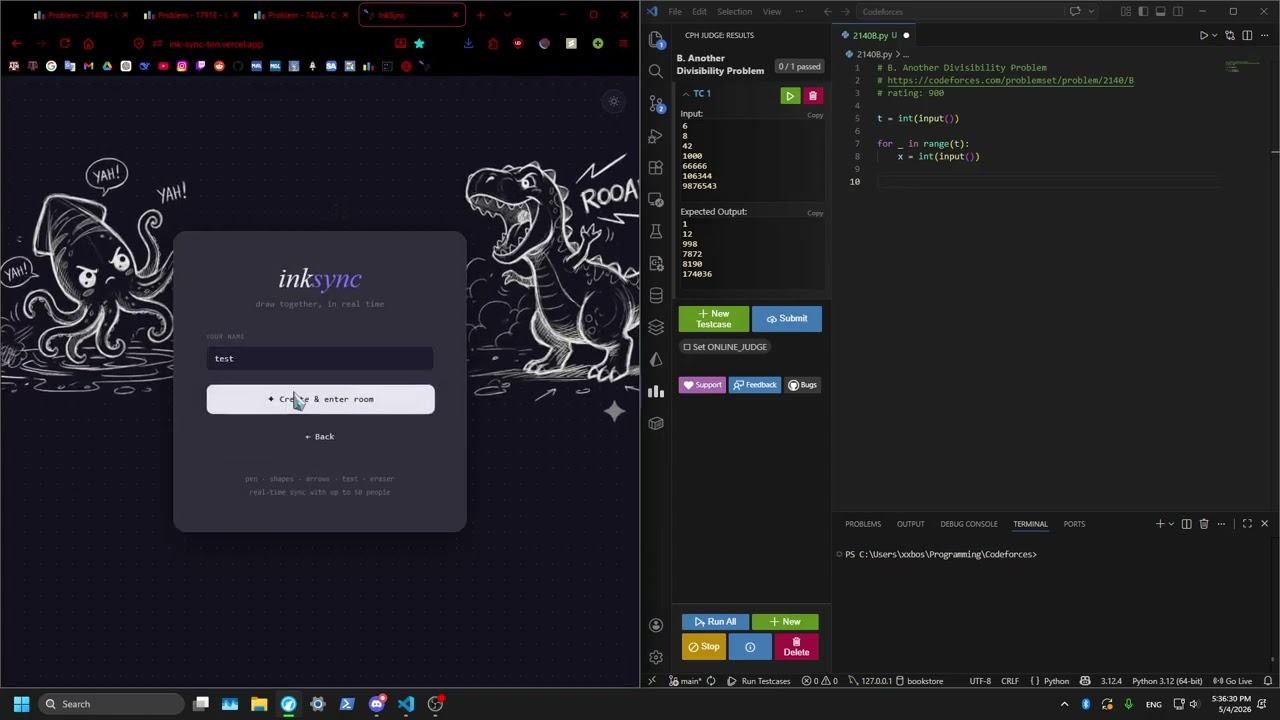Viewport: 1280px width, 720px height.
Task: Open the Accounts icon in VS Code
Action: click(656, 625)
